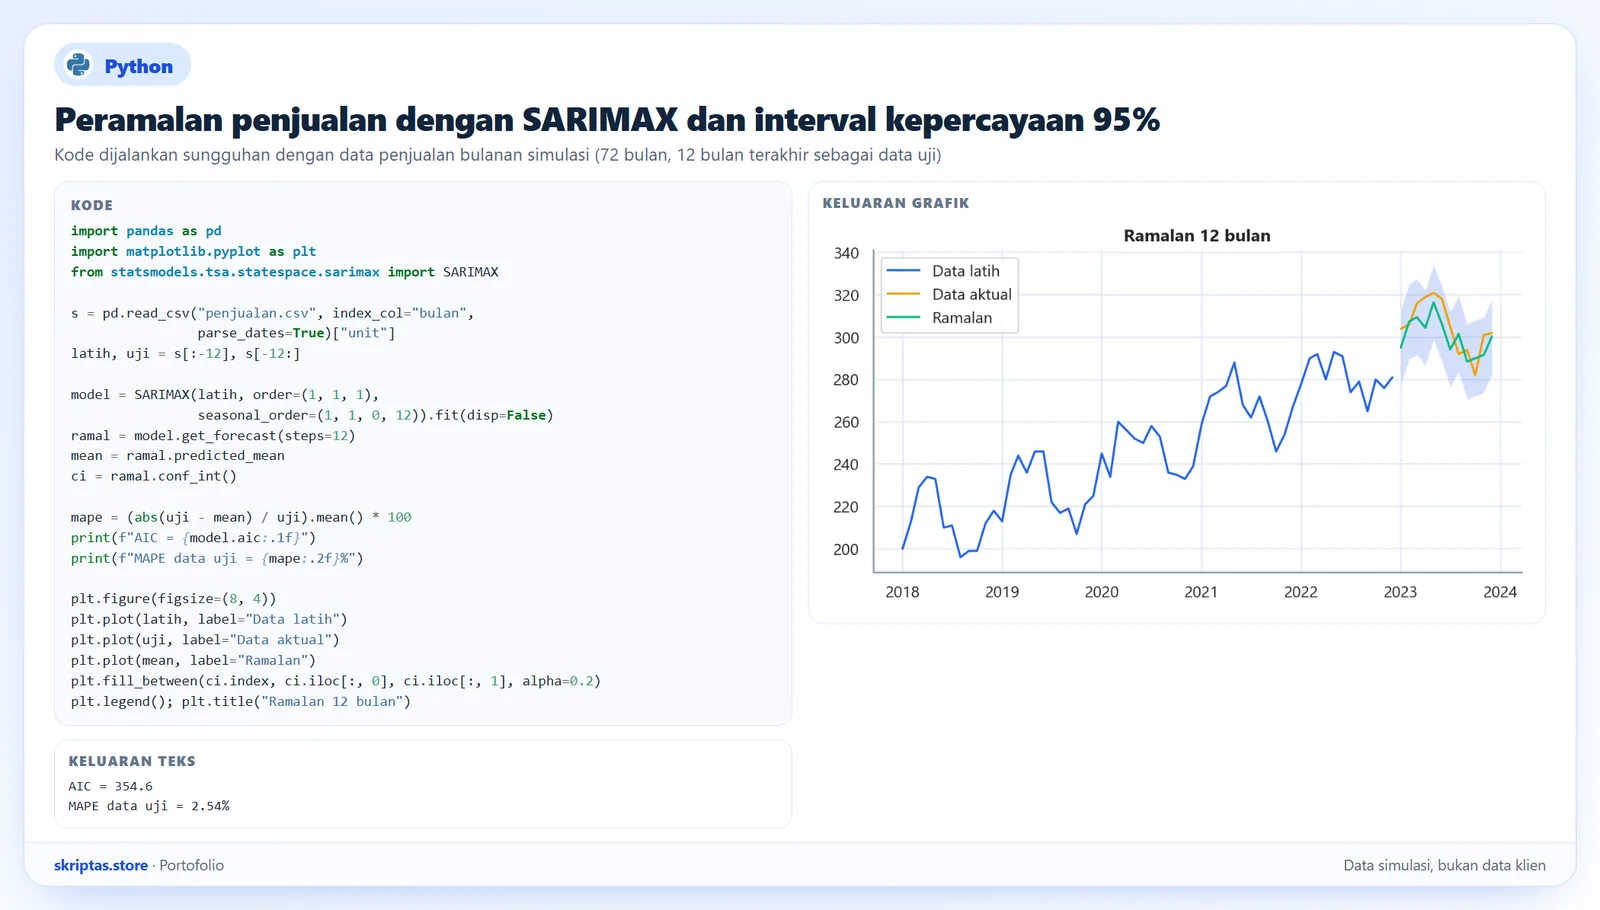Click the blue 'Data latih' legend swatch
This screenshot has height=910, width=1600.
point(904,271)
